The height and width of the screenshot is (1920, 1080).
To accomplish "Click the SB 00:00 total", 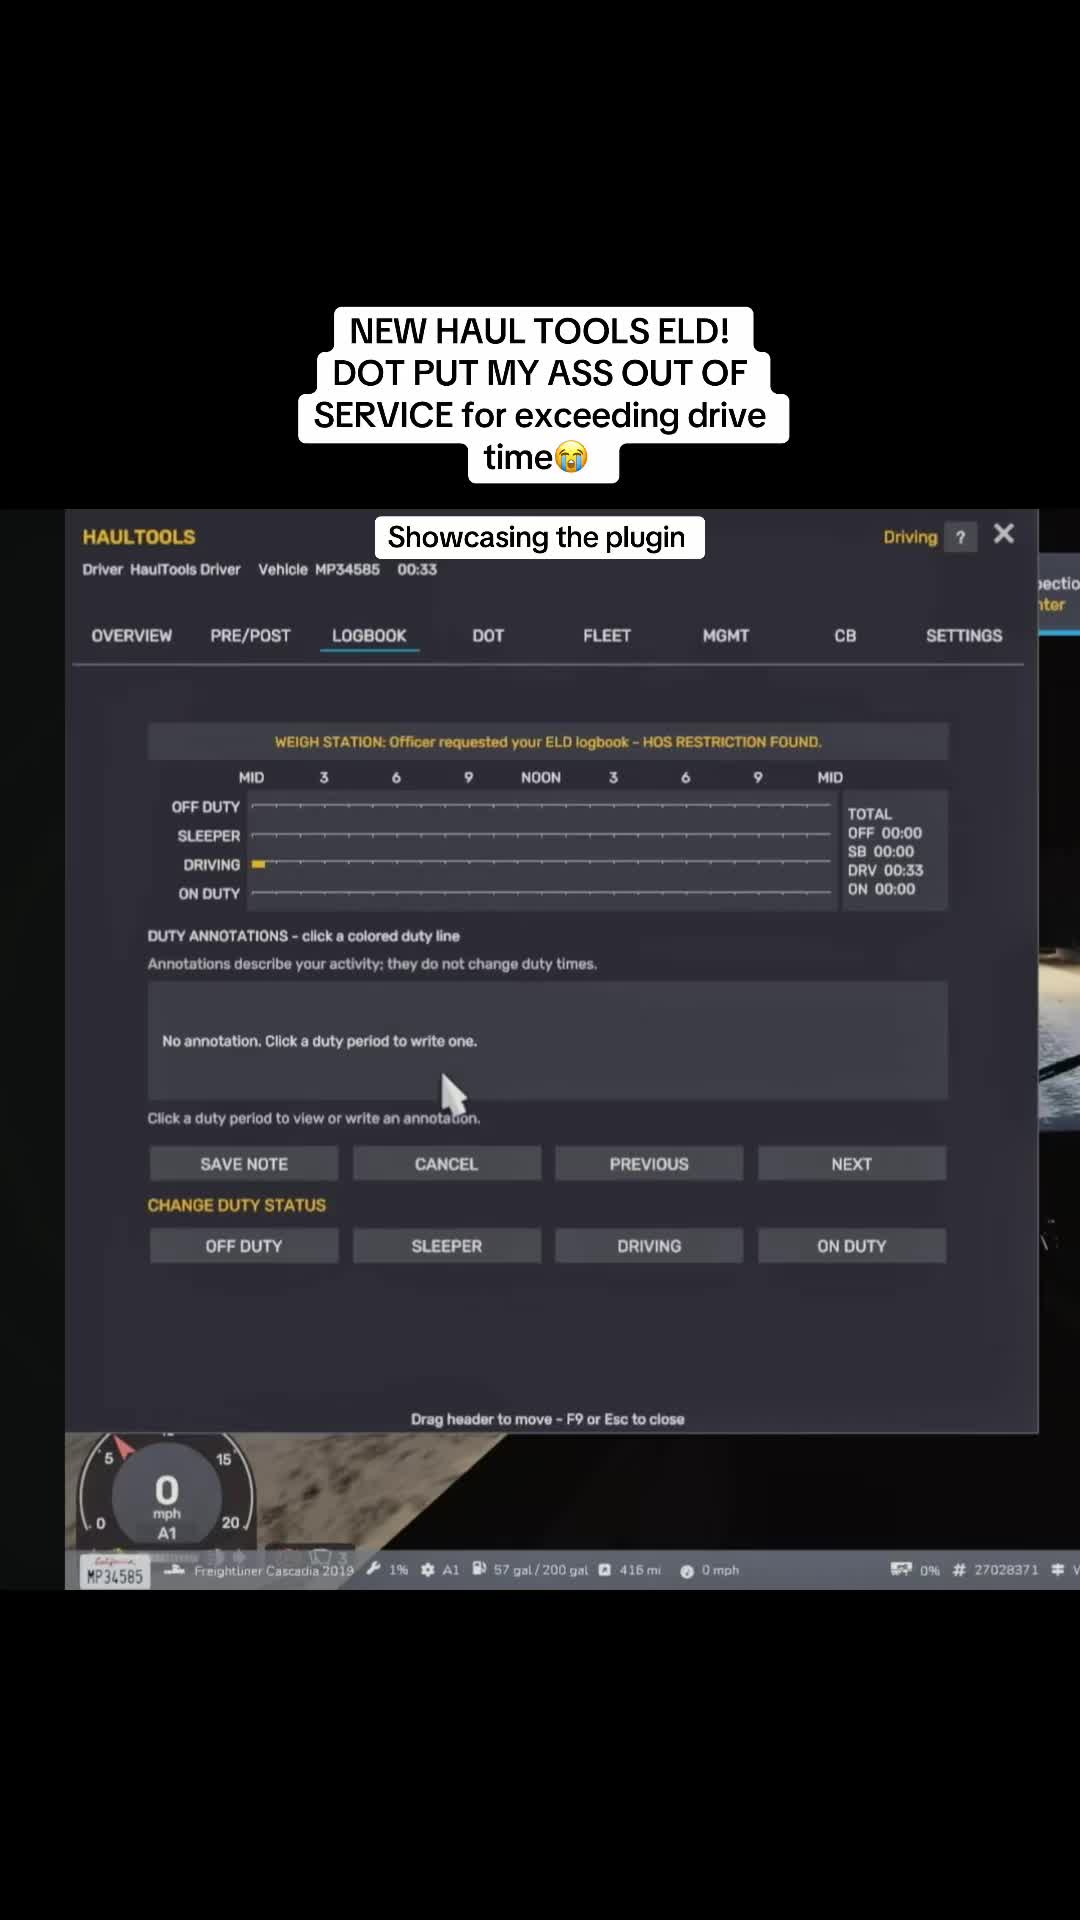I will coord(880,852).
